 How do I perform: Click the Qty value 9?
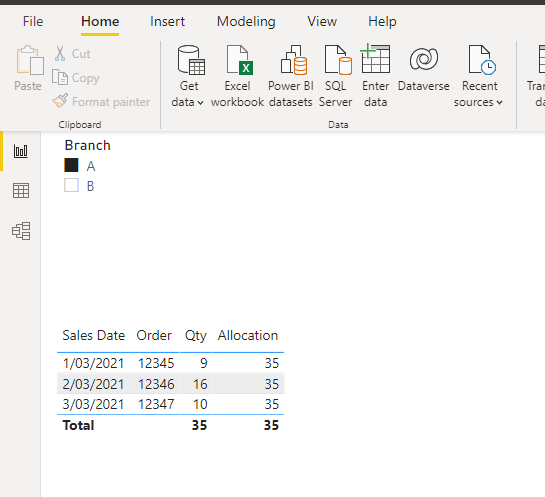click(x=204, y=363)
